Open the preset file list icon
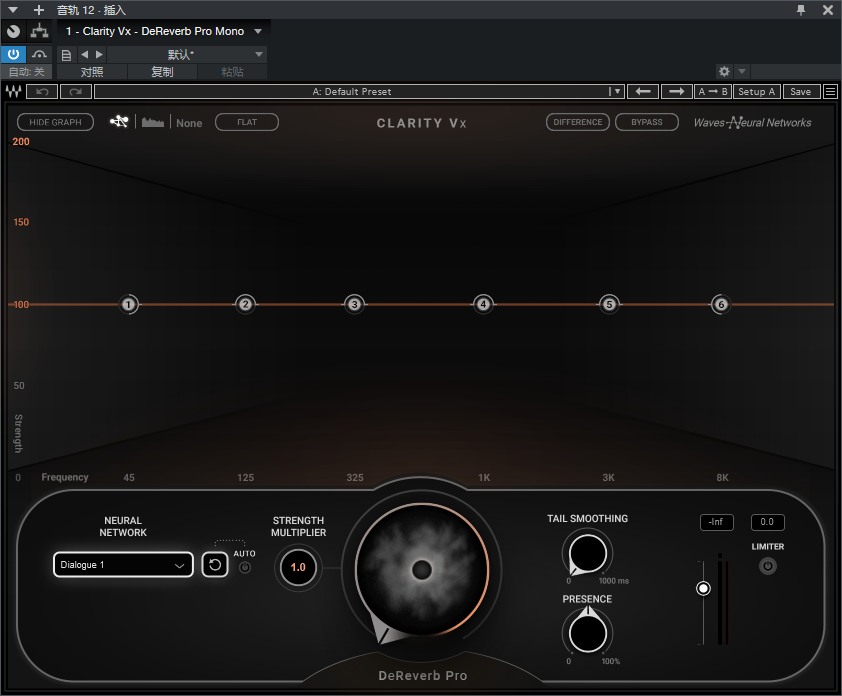This screenshot has height=696, width=842. [x=66, y=55]
